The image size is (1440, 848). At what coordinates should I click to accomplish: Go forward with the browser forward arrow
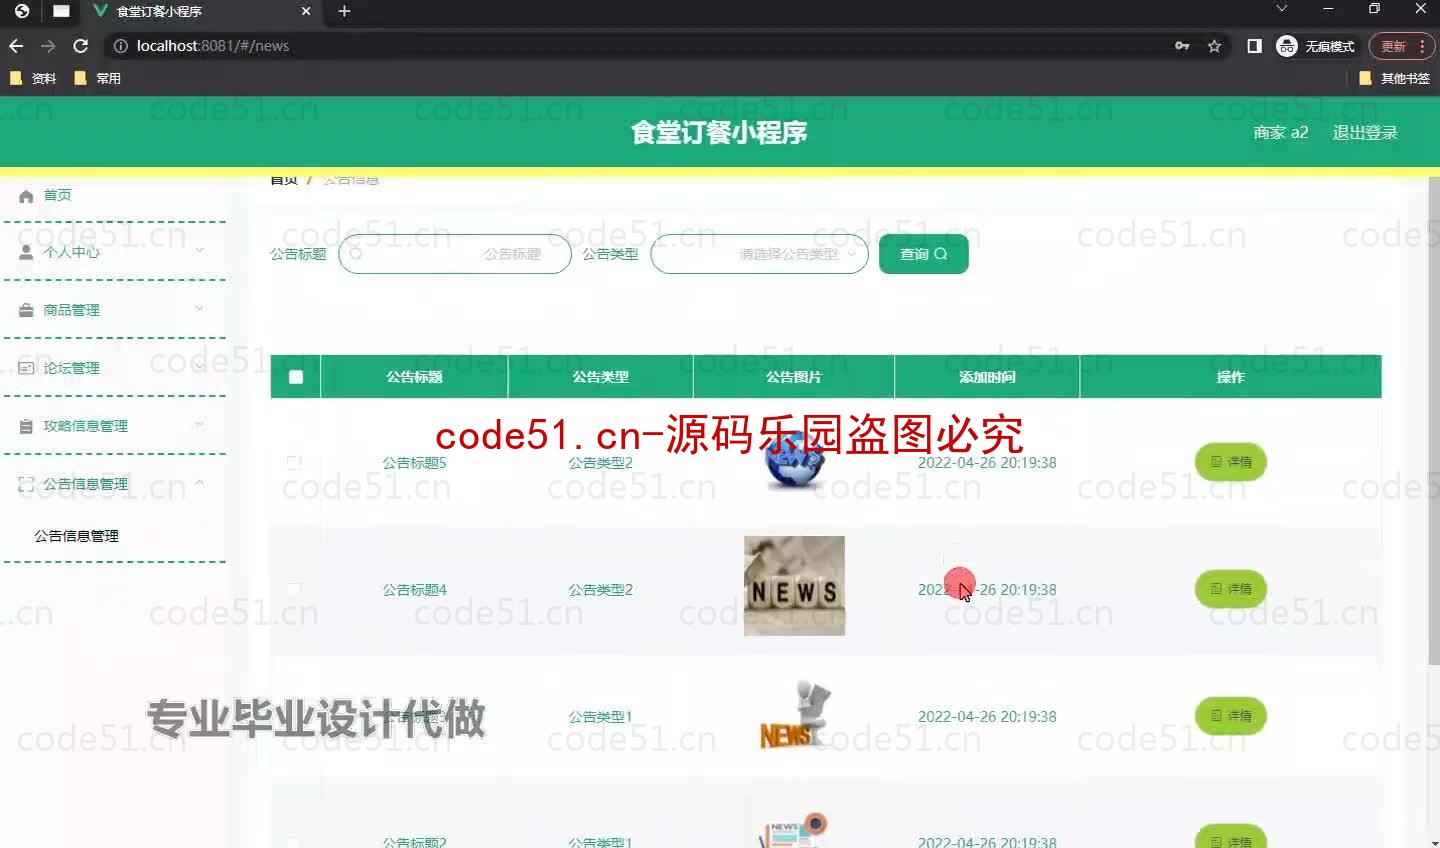[x=48, y=46]
